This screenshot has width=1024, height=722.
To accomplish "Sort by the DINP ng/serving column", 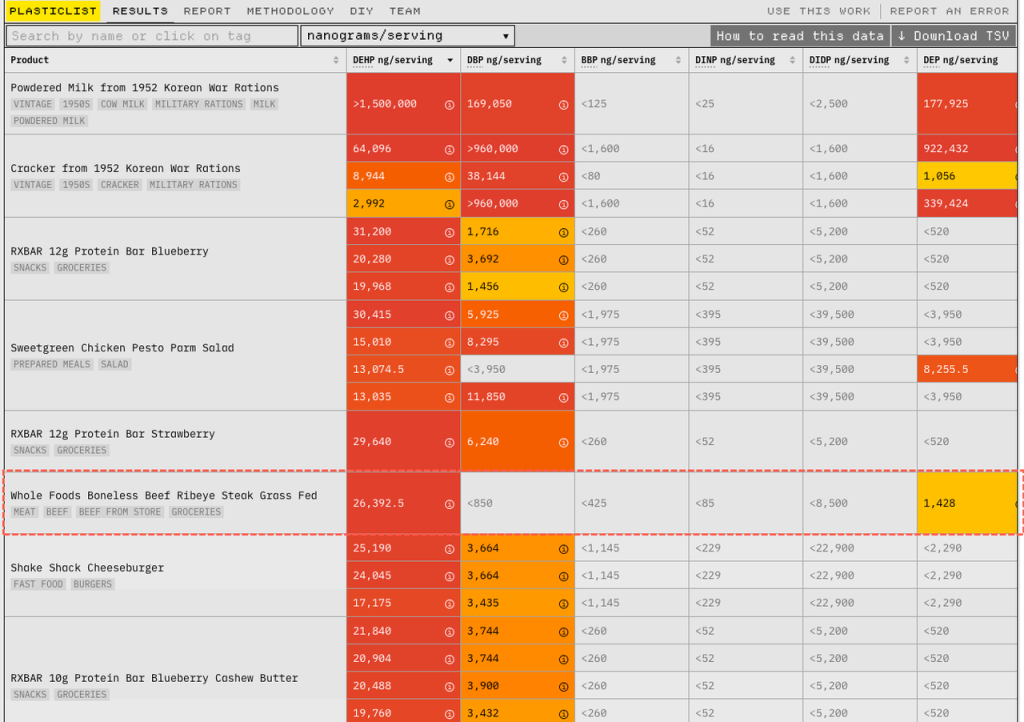I will click(x=792, y=60).
